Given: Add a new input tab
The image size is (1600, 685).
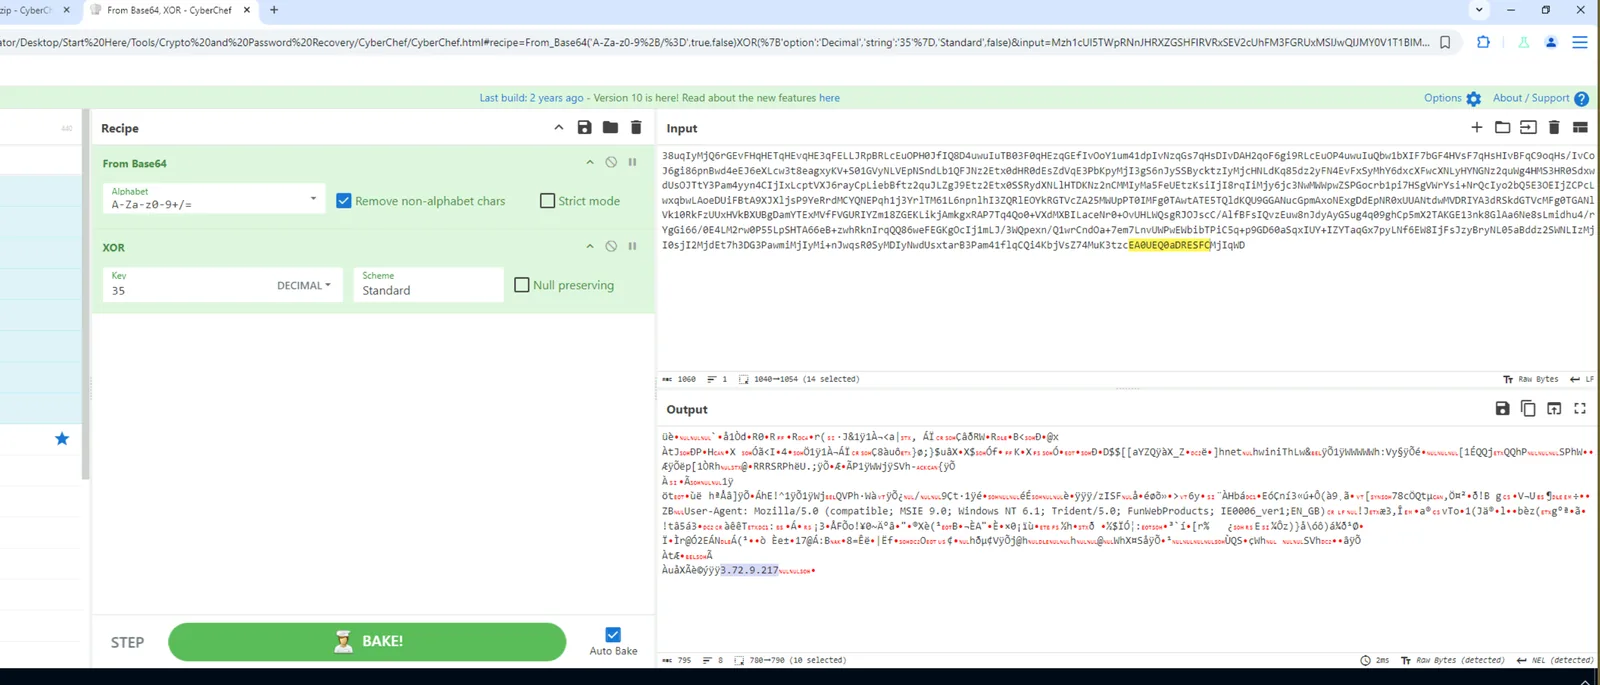Looking at the screenshot, I should tap(1477, 127).
